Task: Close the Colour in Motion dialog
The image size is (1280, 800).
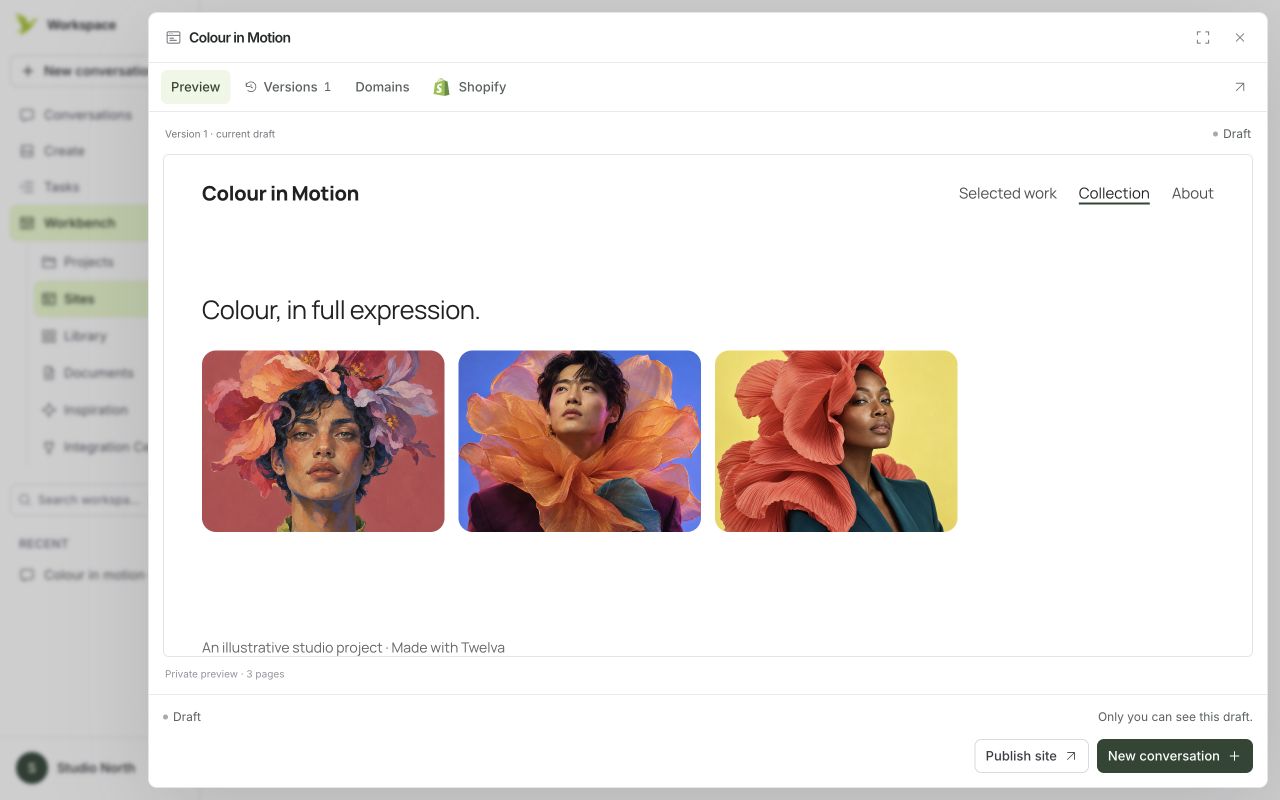Action: pyautogui.click(x=1240, y=38)
